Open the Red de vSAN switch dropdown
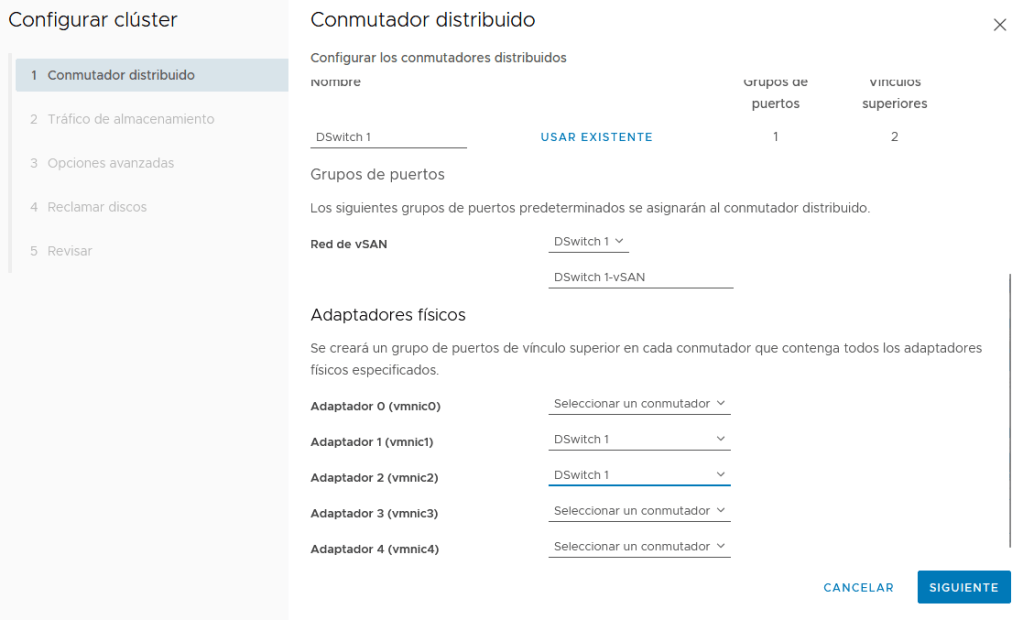 coord(588,241)
